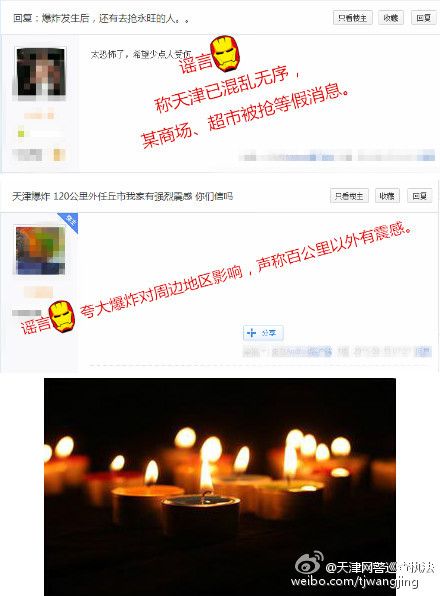Click the plus icon in the 分享 button

click(251, 333)
